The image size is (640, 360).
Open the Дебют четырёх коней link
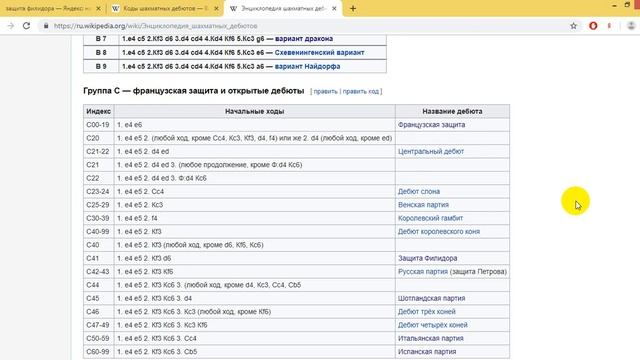[x=433, y=325]
